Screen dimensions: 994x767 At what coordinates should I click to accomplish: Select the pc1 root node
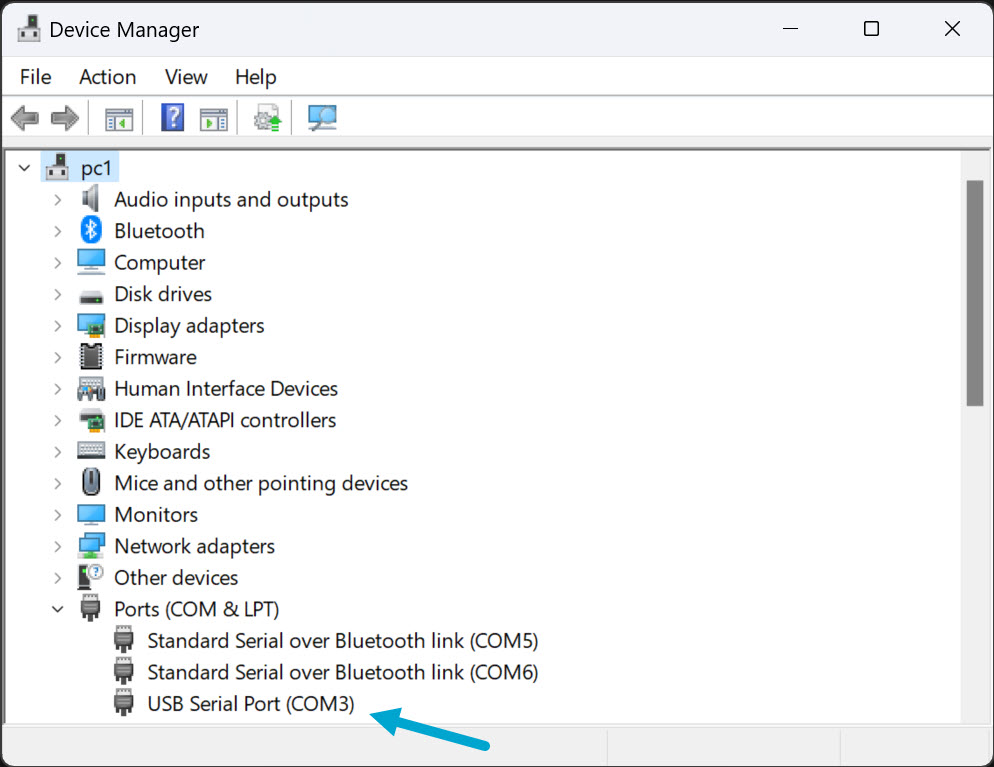(95, 167)
